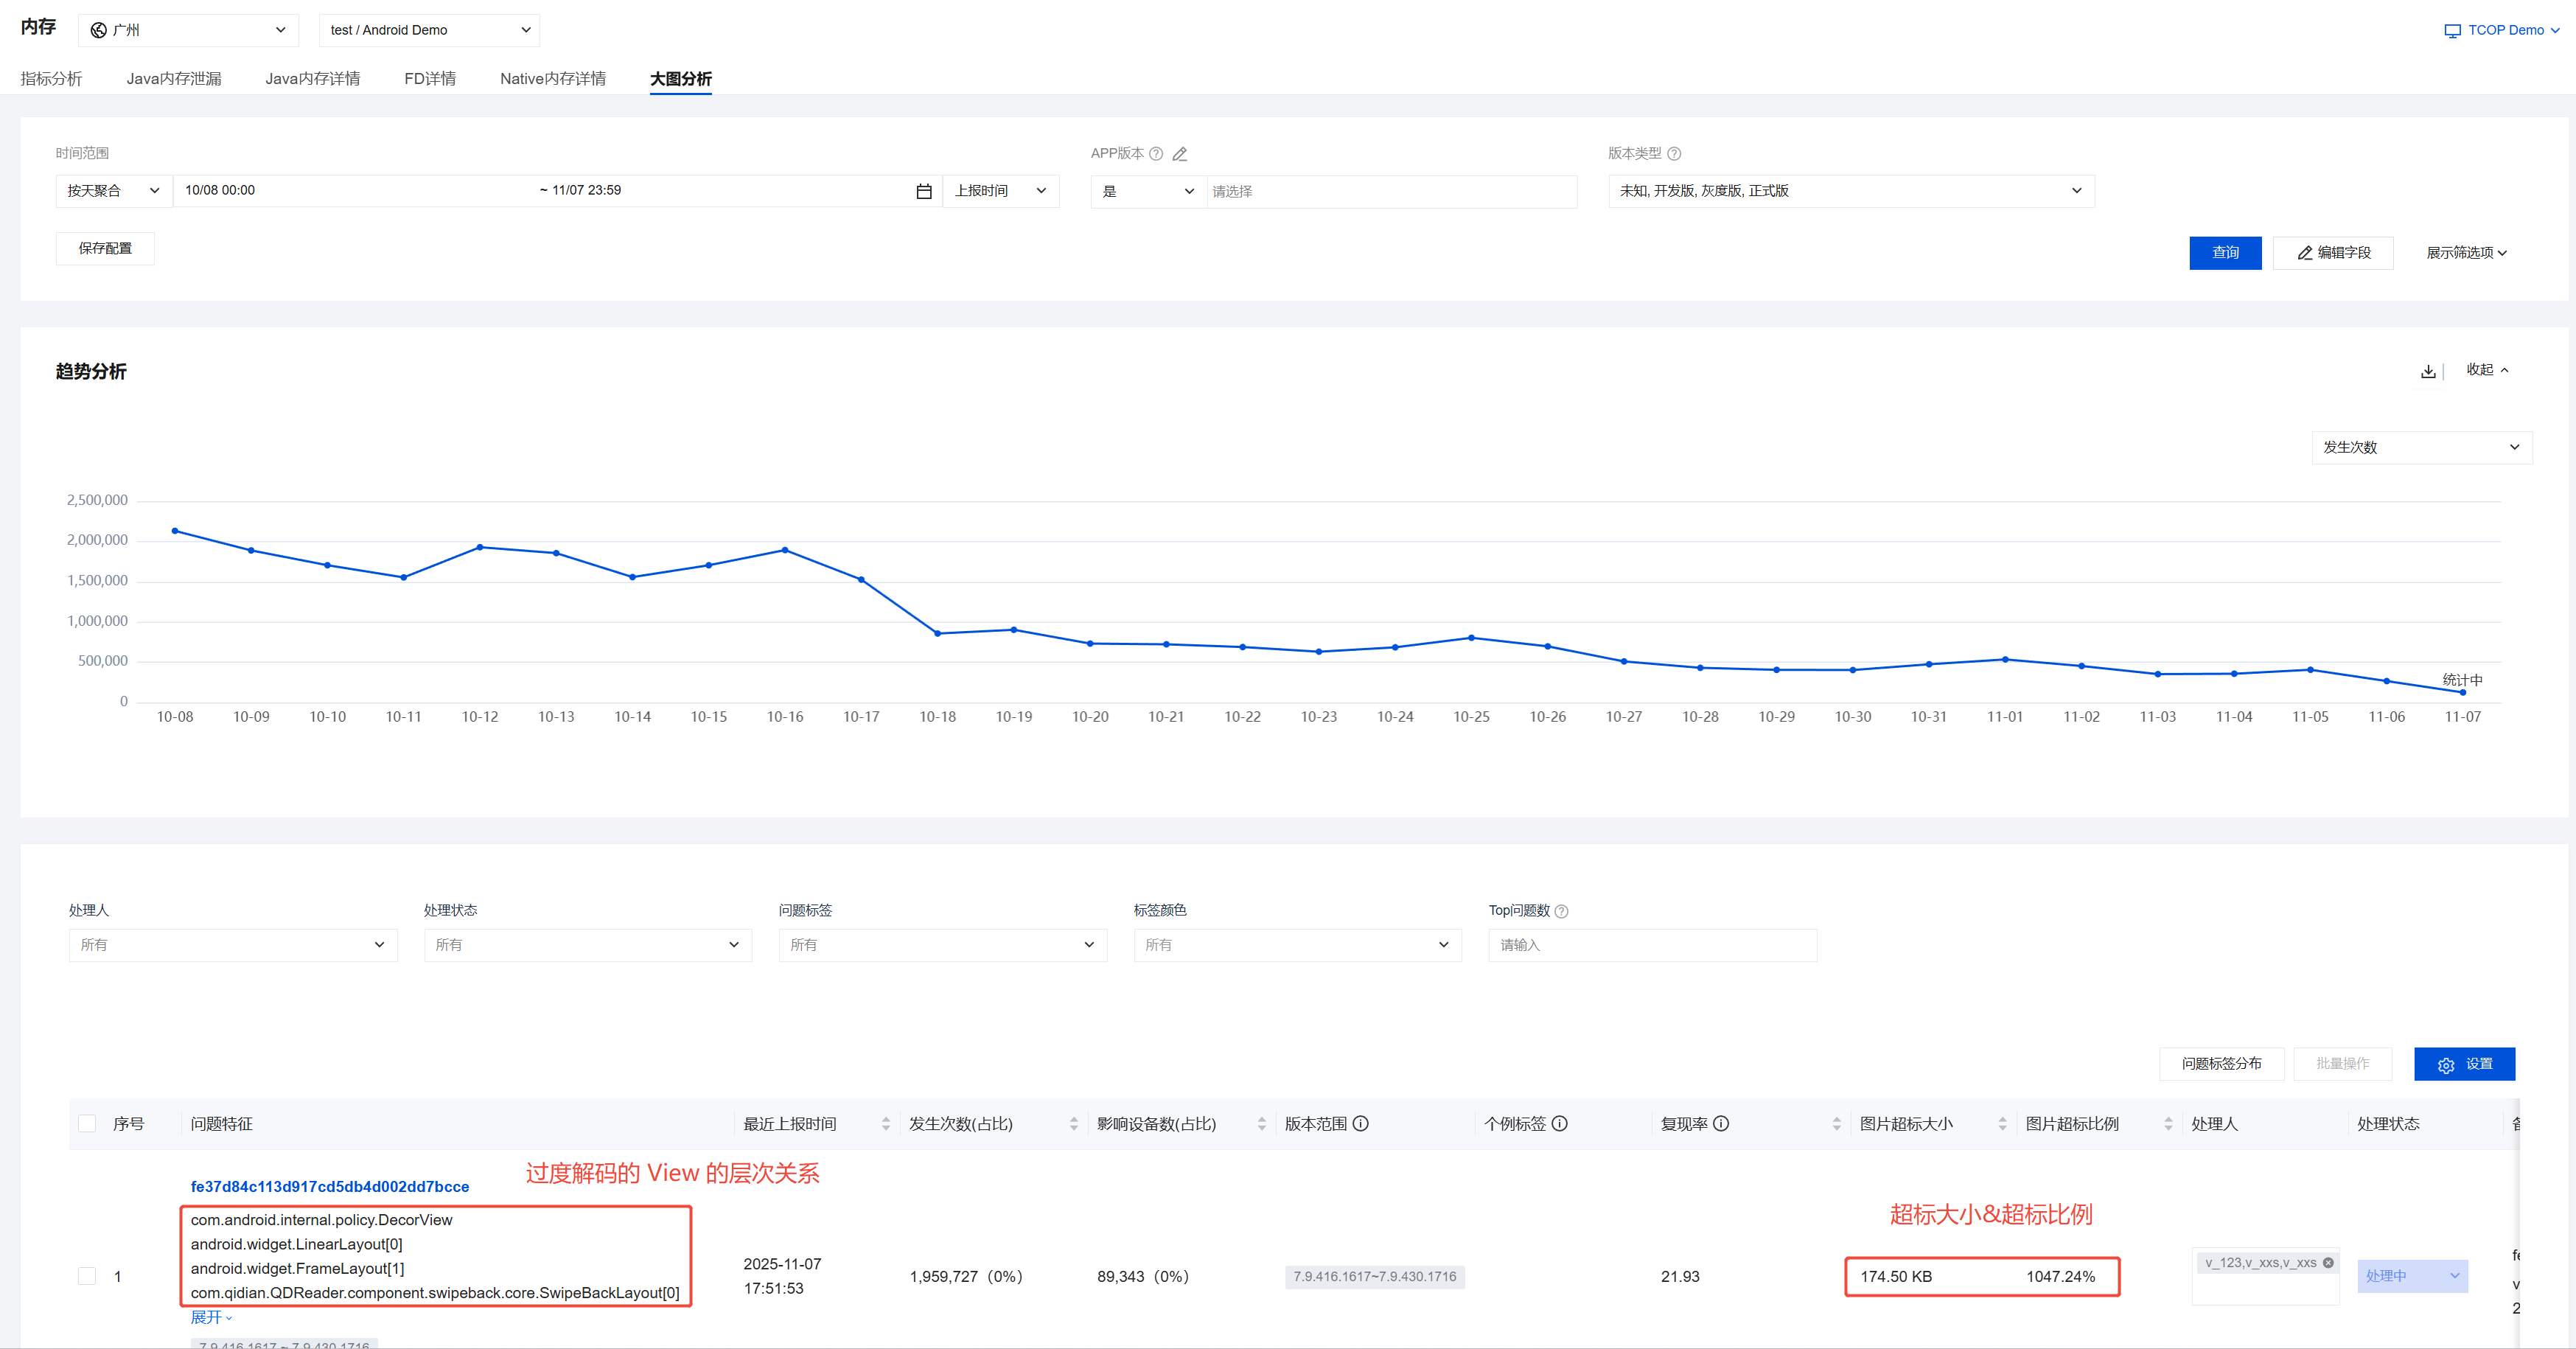2576x1349 pixels.
Task: Click the download icon in 趋势分析 panel
Action: click(2427, 371)
